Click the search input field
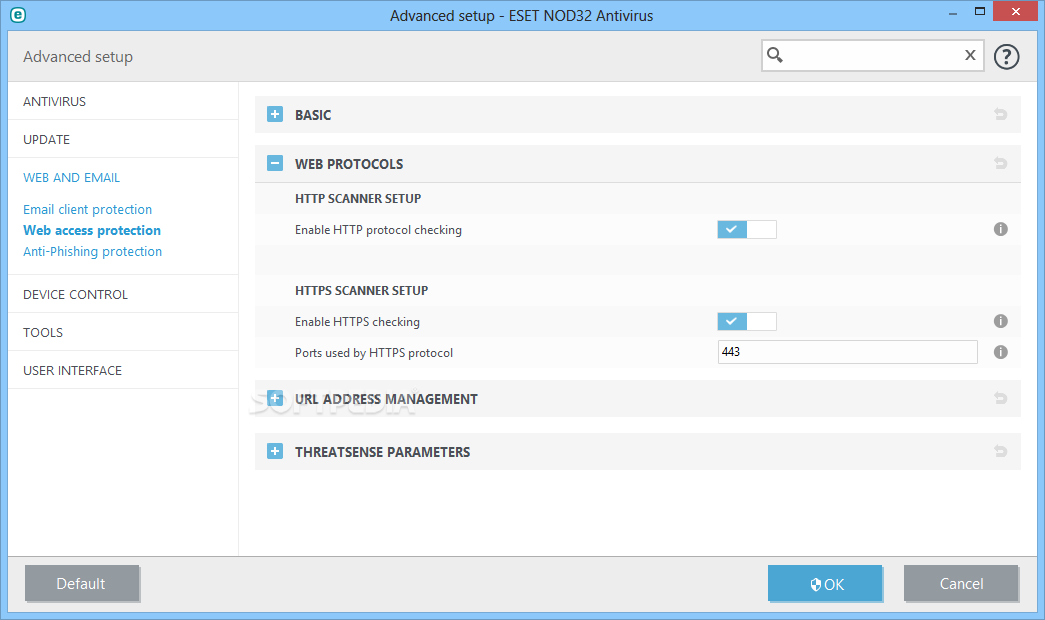Screen dimensions: 1045x620 (872, 55)
